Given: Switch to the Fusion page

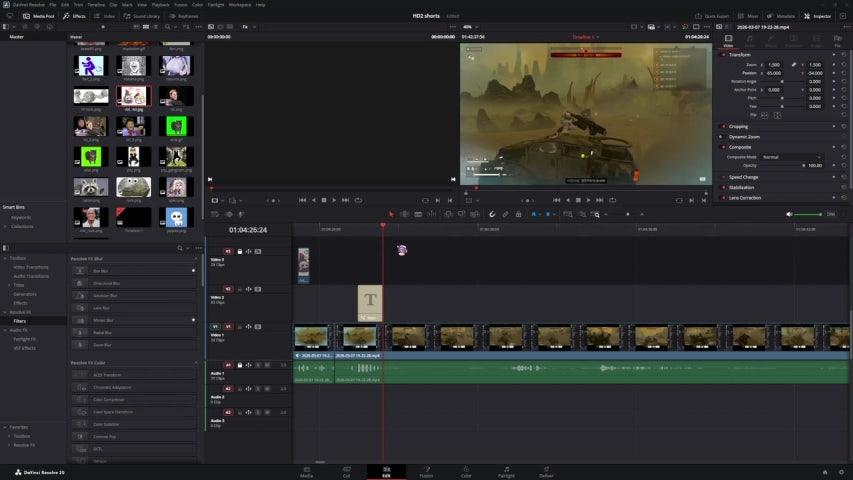Looking at the screenshot, I should (x=426, y=471).
